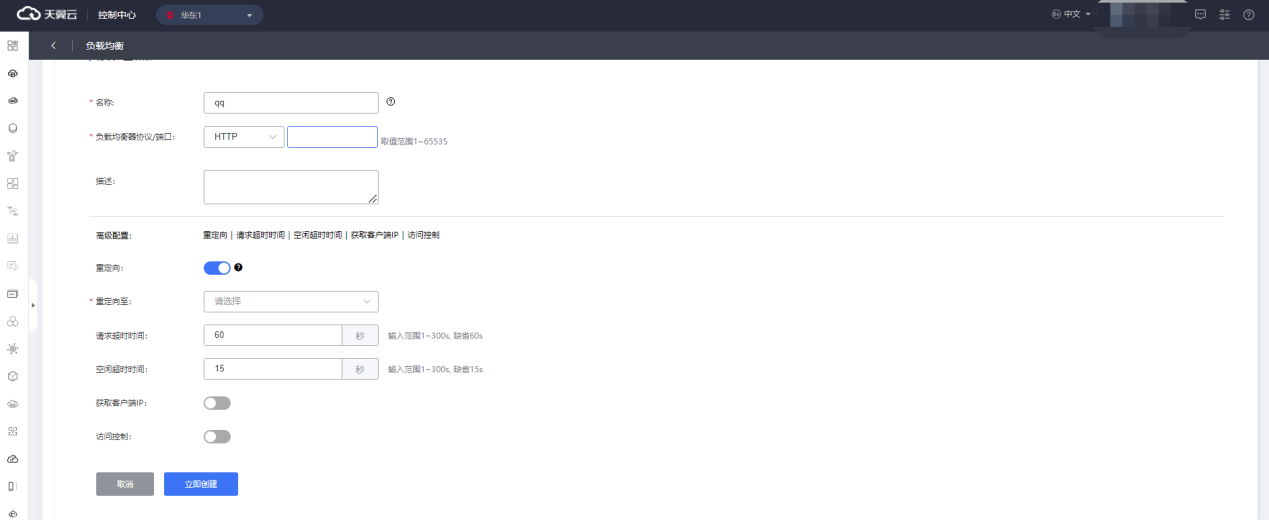Jump to 空闲超时时间 in 高级配置 links
This screenshot has height=520, width=1269.
pyautogui.click(x=318, y=235)
